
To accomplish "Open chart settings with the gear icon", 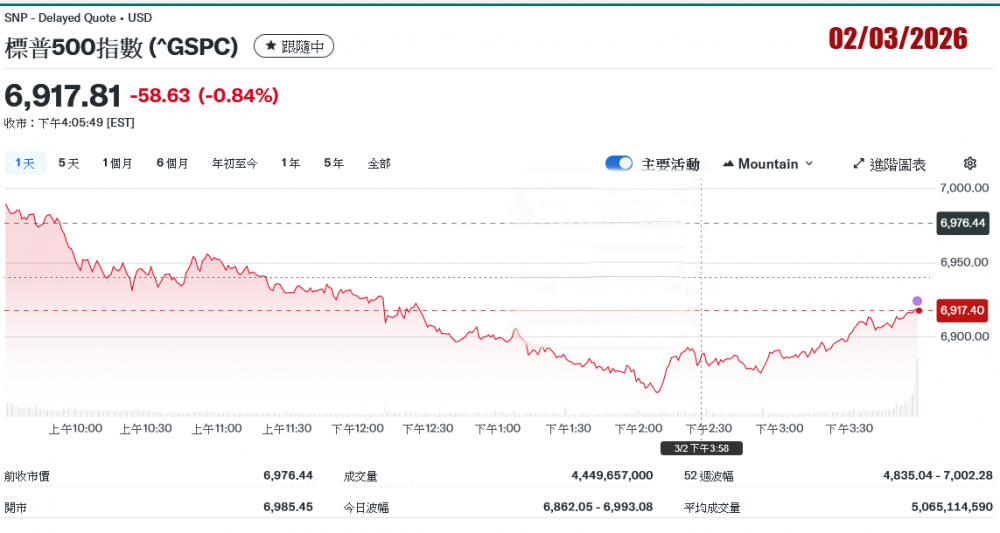I will [x=969, y=164].
